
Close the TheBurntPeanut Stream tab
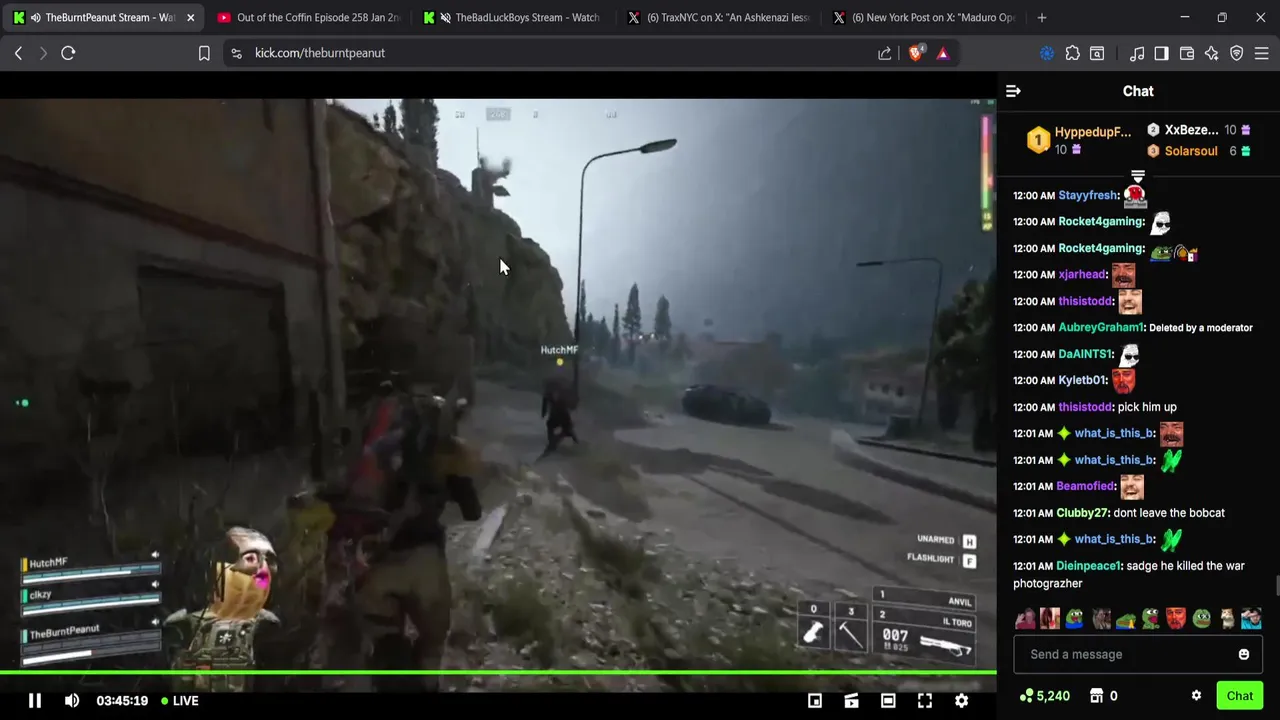190,18
